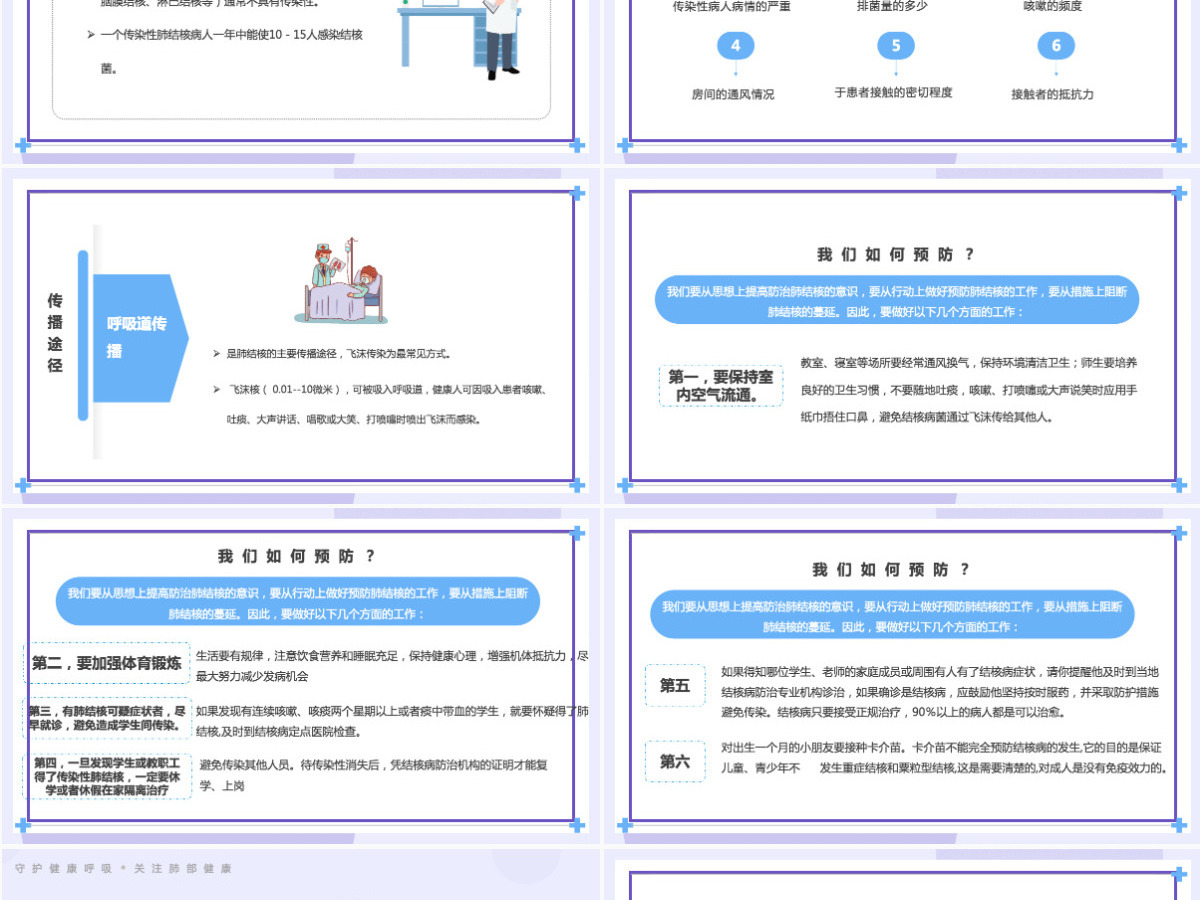Click the text 于患者接触的密切程度
Screen dimensions: 1200x900
pyautogui.click(x=894, y=92)
